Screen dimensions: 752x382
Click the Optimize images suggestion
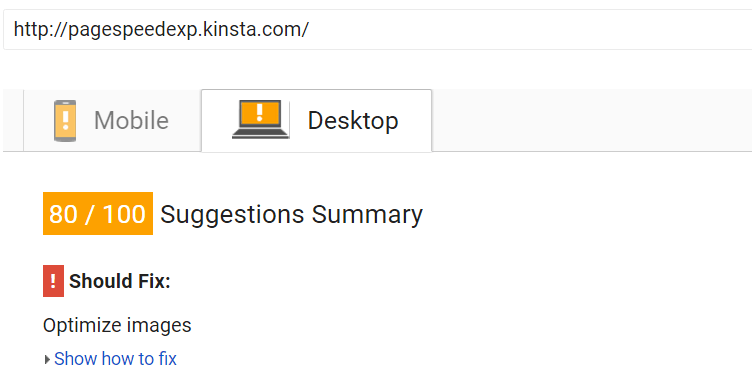pyautogui.click(x=117, y=325)
